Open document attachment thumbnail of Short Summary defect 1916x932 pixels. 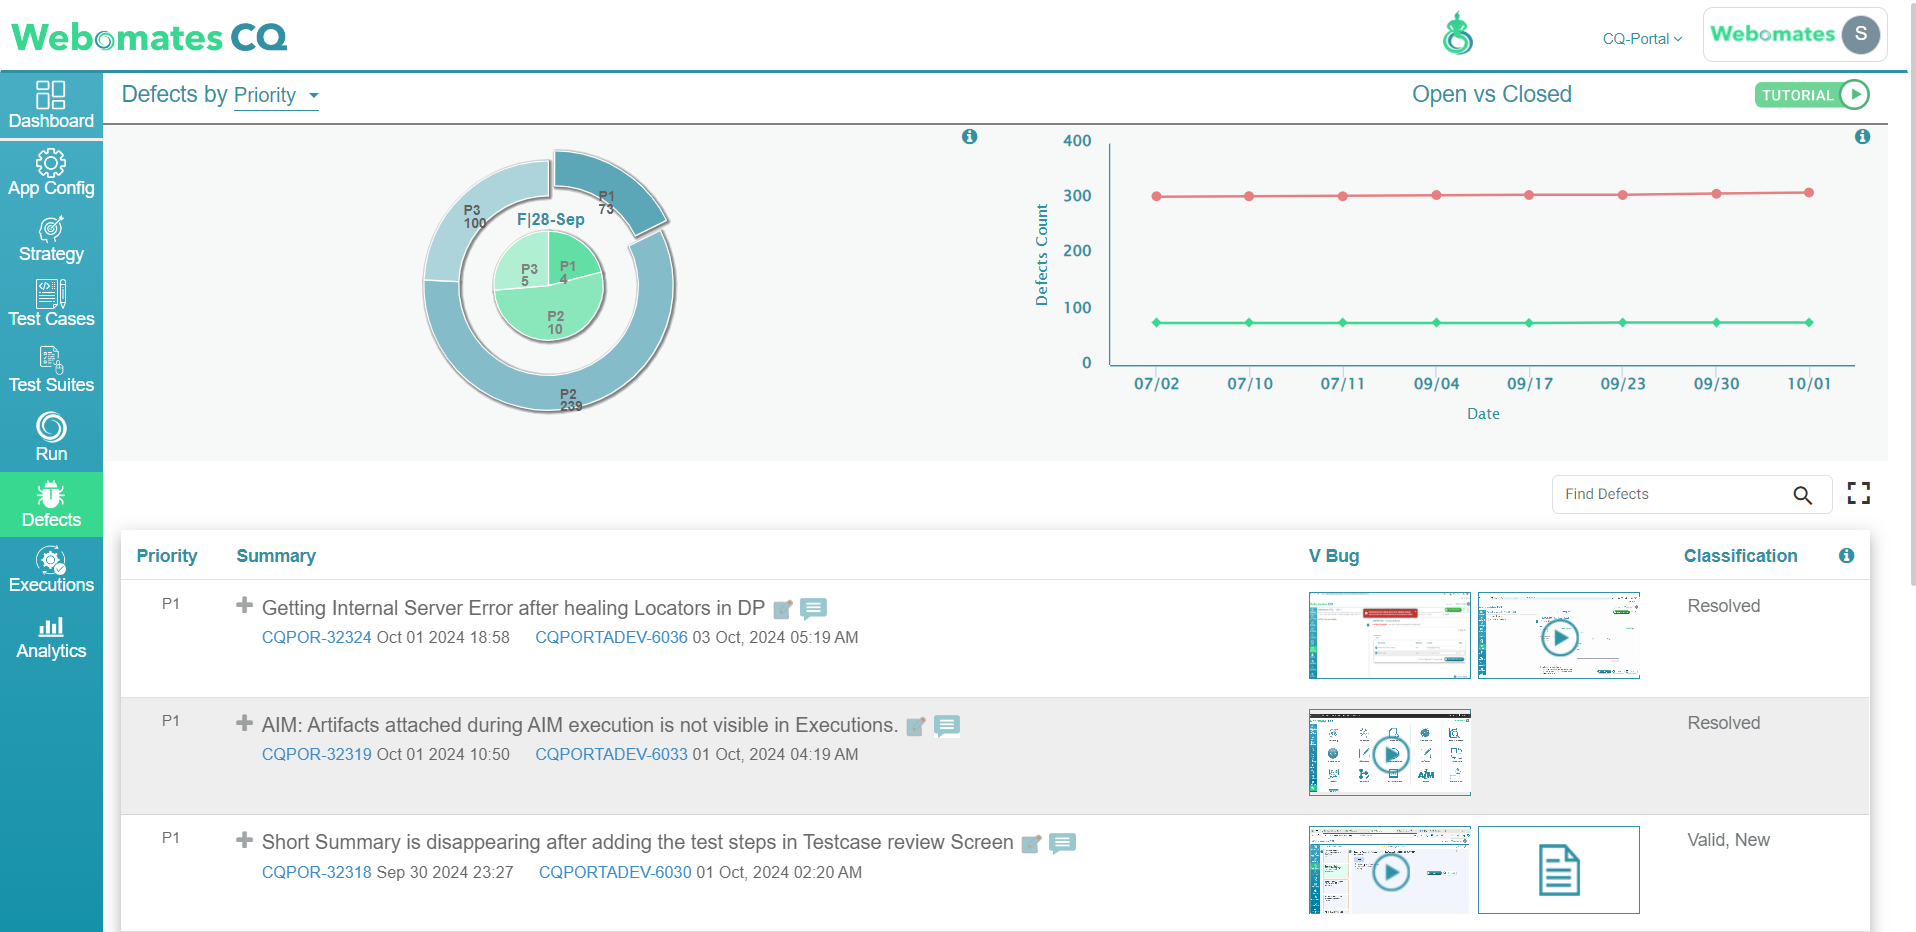click(1559, 871)
